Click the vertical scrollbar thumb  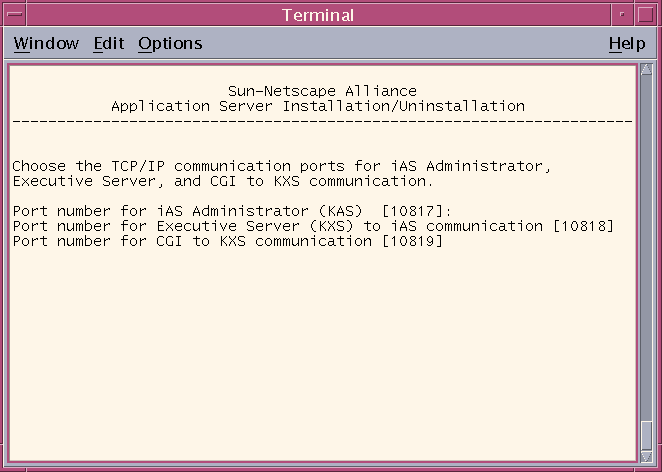point(646,436)
